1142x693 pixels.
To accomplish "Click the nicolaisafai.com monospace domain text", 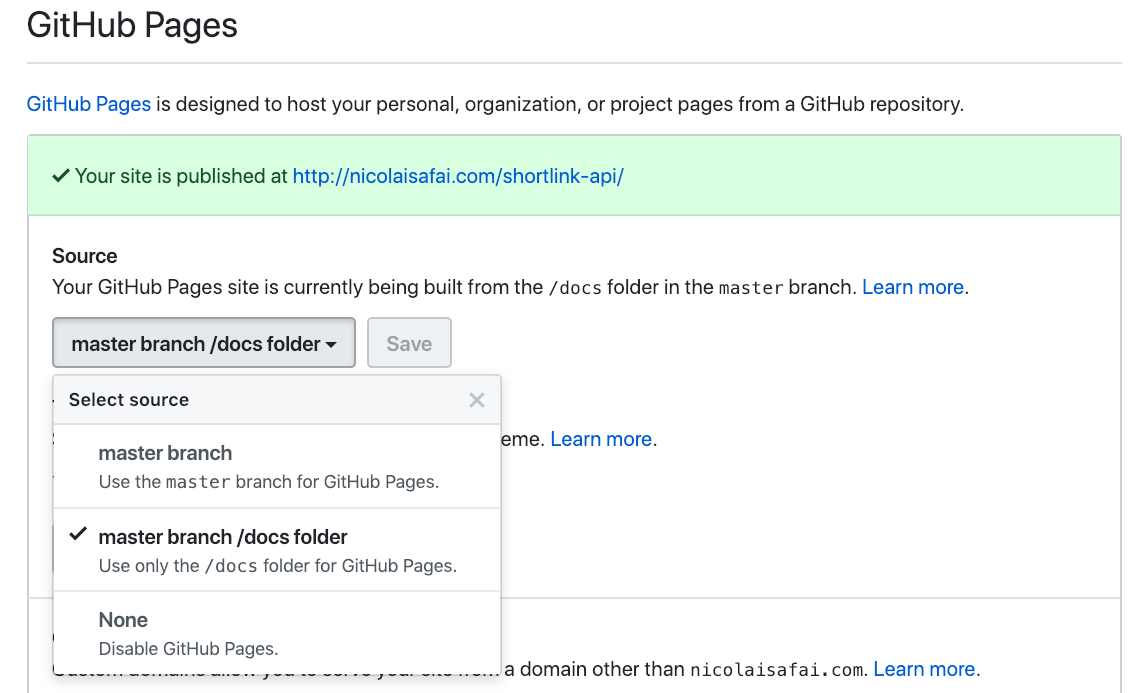I will pos(777,670).
